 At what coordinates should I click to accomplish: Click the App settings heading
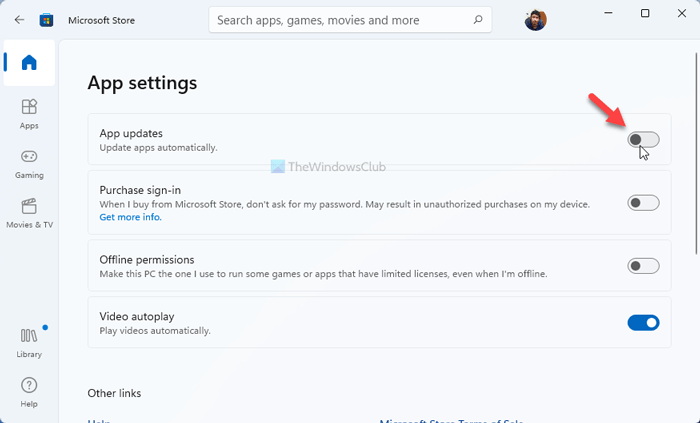point(142,83)
